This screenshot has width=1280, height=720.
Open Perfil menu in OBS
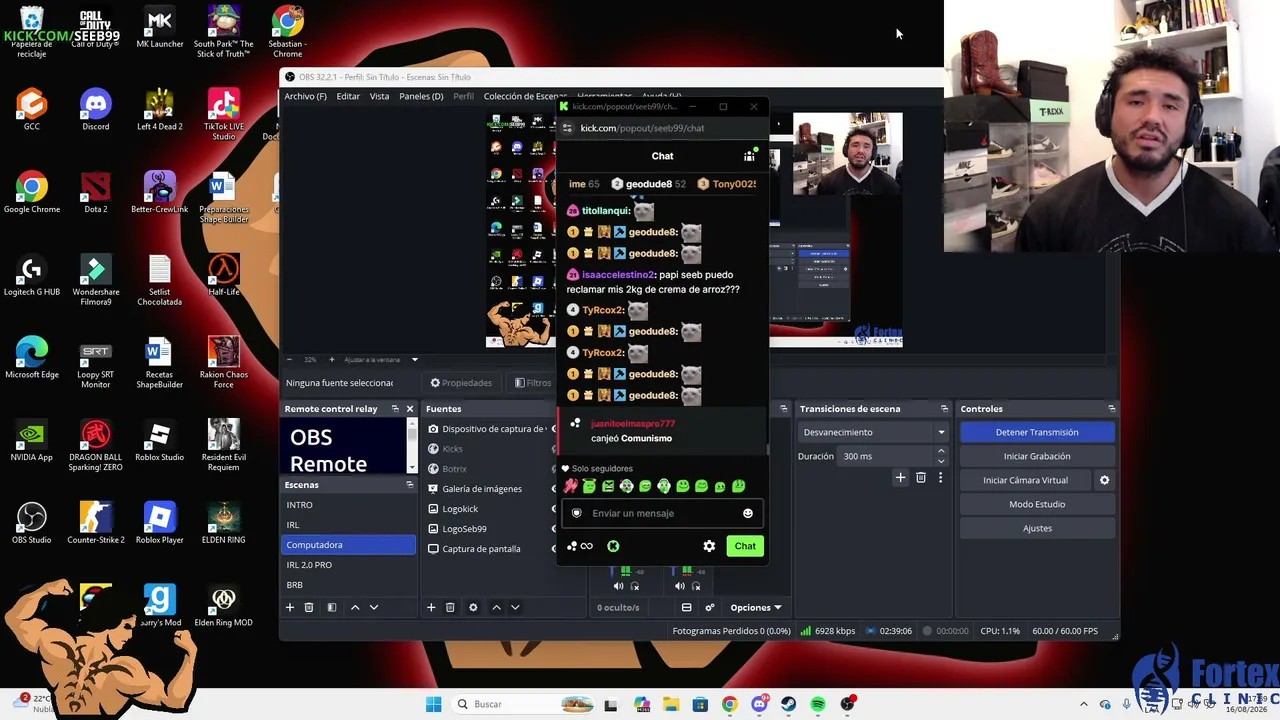tap(463, 96)
